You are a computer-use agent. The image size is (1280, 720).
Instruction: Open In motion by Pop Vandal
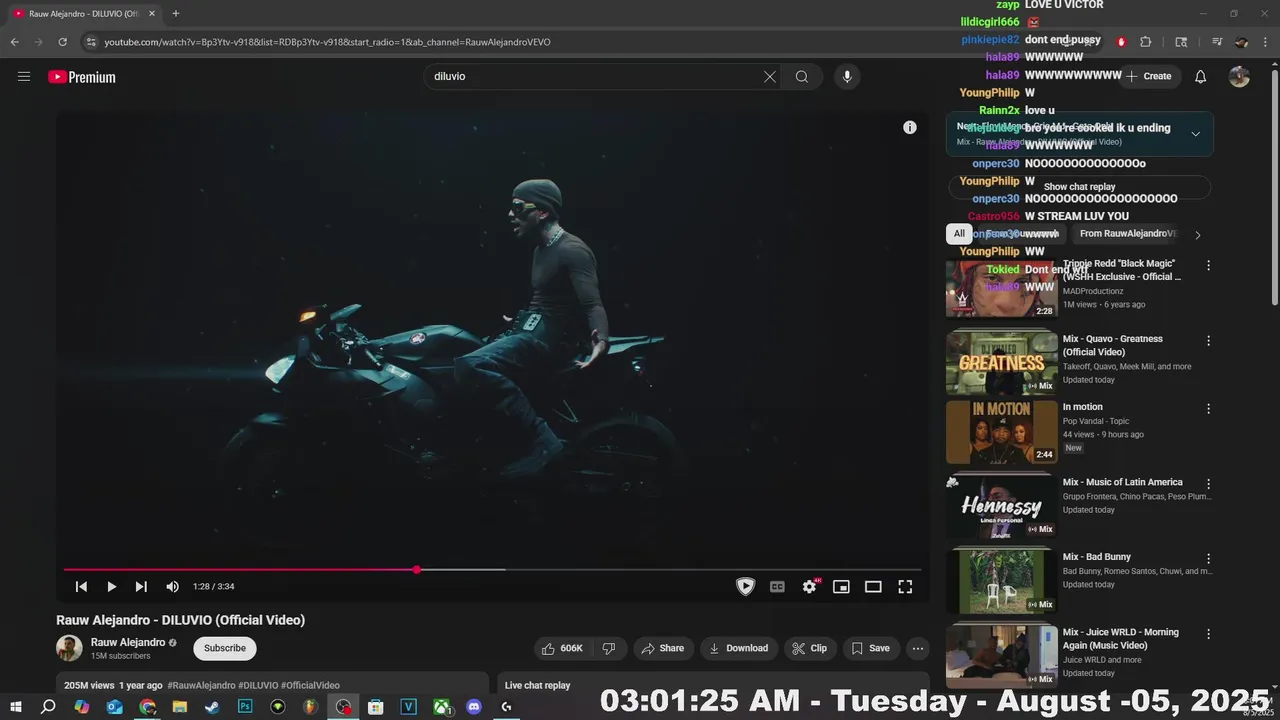coord(1083,407)
